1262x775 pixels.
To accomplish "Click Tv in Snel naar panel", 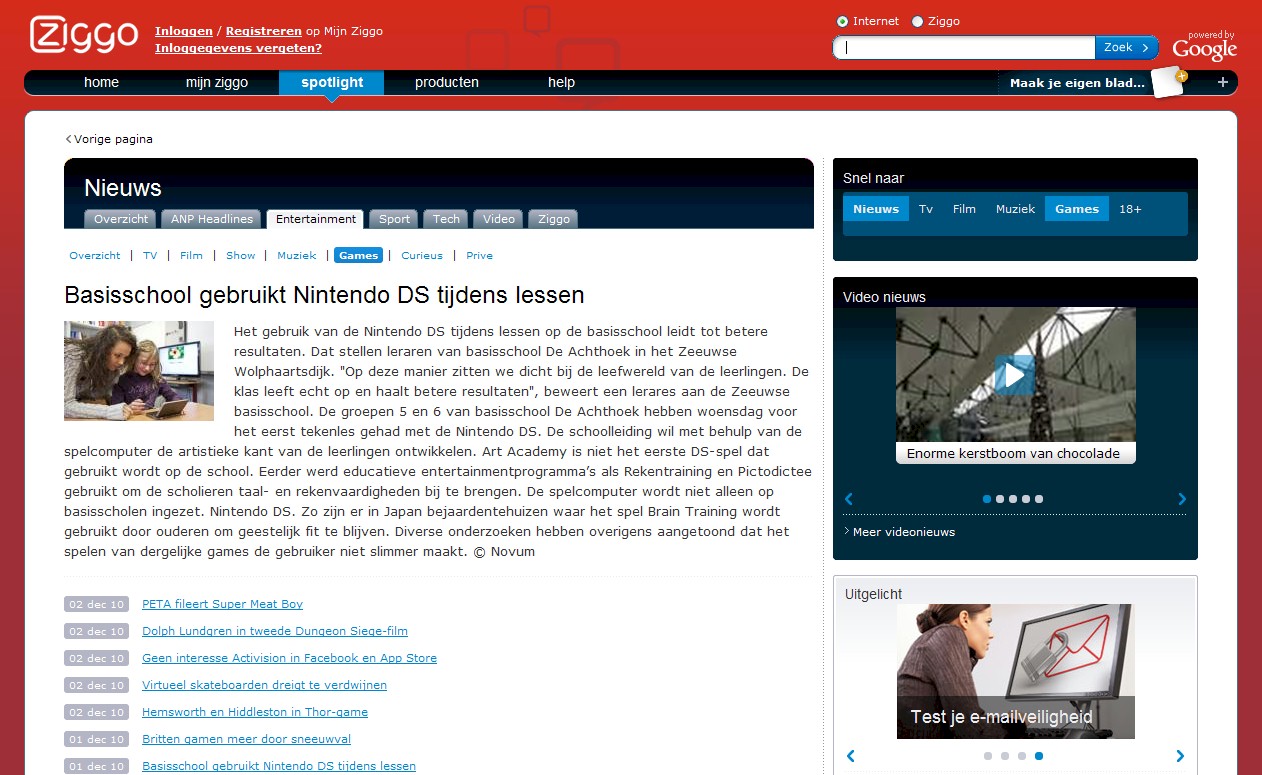I will point(926,209).
